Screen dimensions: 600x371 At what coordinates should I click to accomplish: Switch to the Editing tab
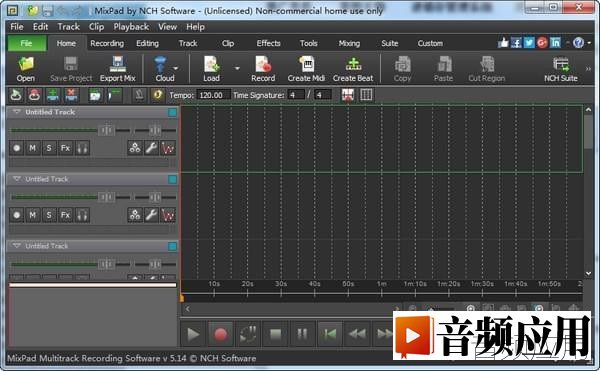(147, 43)
